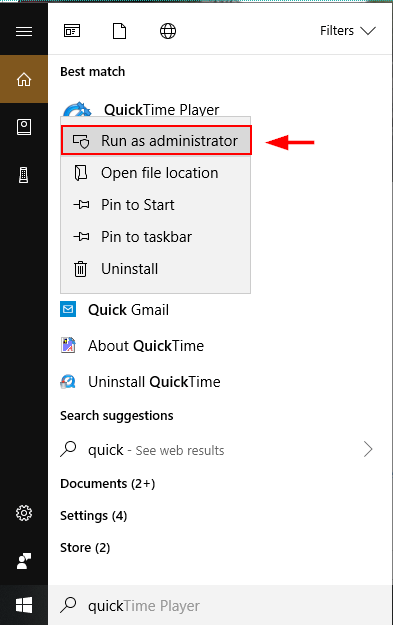Expand the Filters dropdown
393x625 pixels.
[x=348, y=31]
